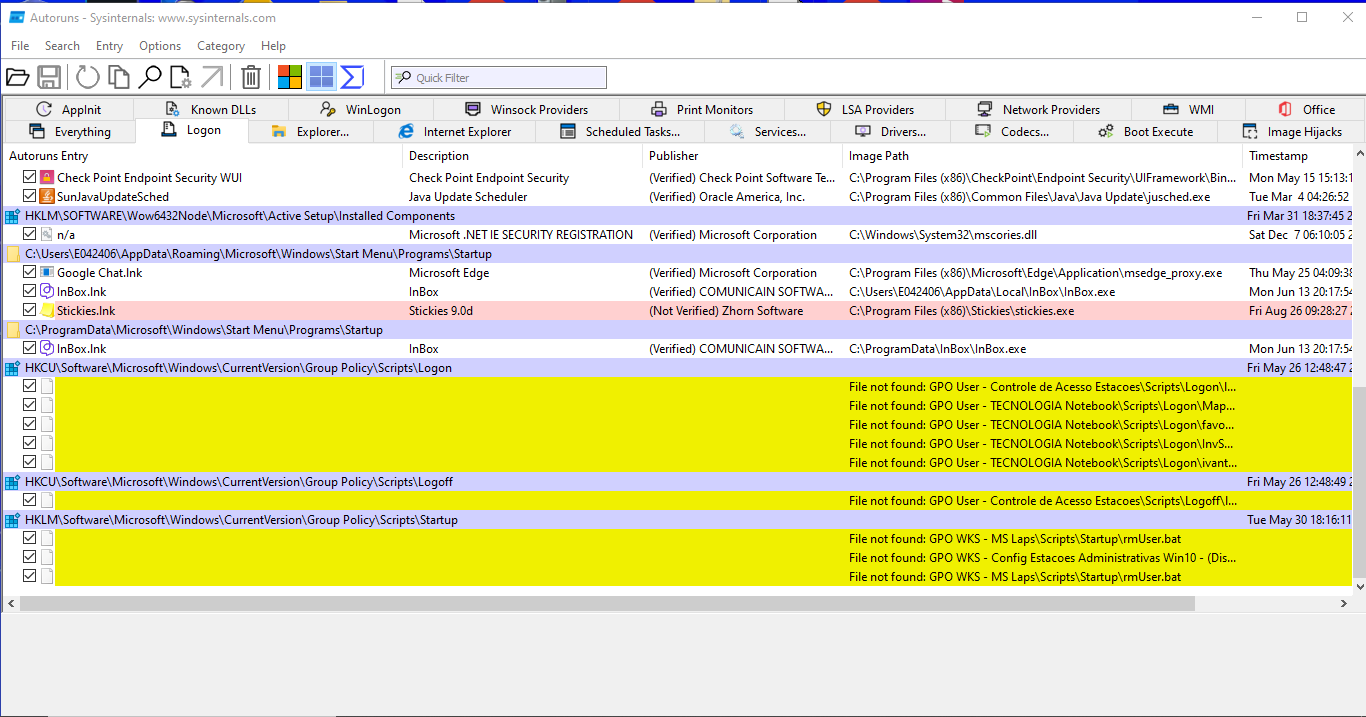The width and height of the screenshot is (1366, 717).
Task: Click the Jump to Entry arrow icon
Action: click(x=212, y=77)
